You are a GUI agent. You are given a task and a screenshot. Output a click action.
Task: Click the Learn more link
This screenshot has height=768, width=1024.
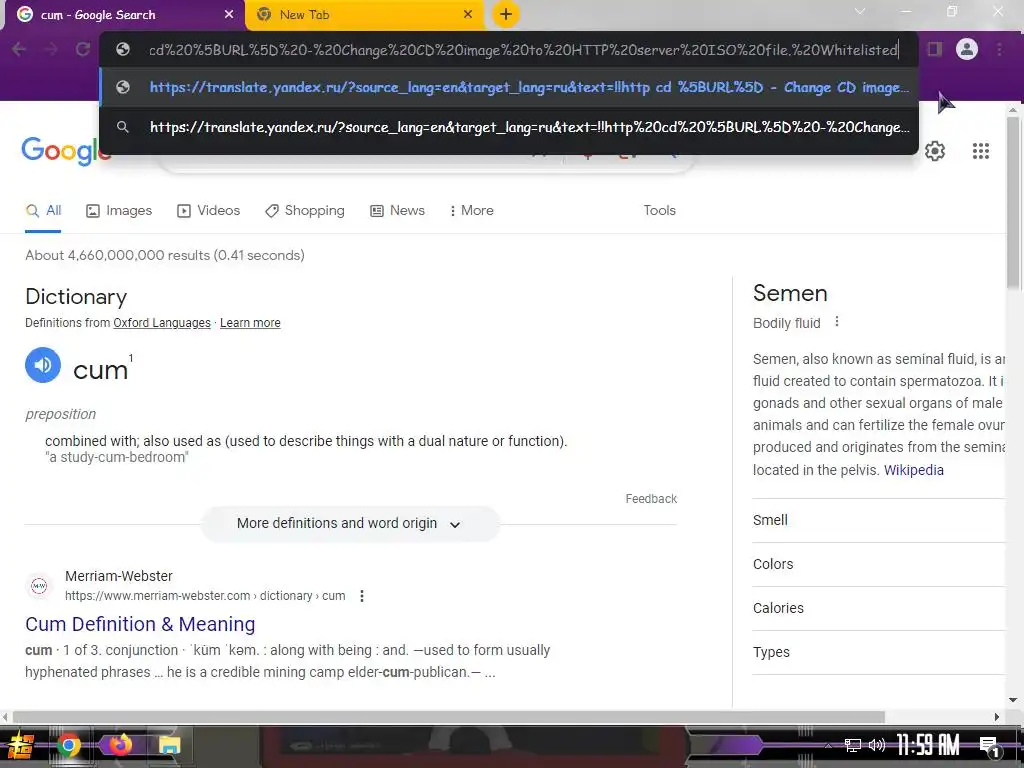(250, 323)
